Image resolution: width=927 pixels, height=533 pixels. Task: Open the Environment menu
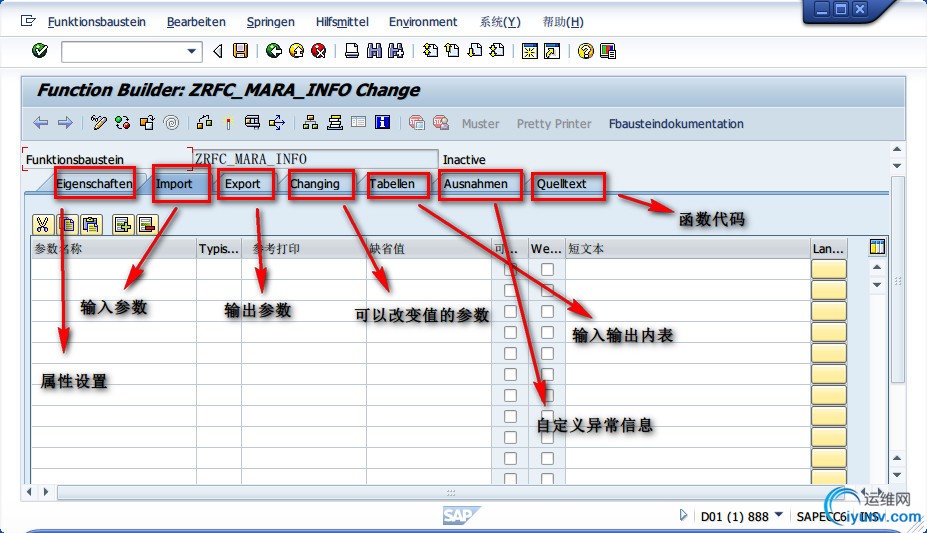(x=423, y=22)
